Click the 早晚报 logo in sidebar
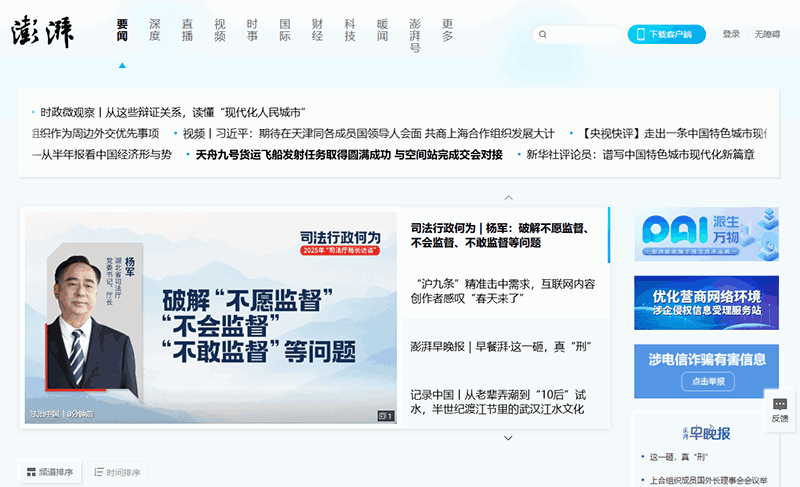 coord(707,433)
